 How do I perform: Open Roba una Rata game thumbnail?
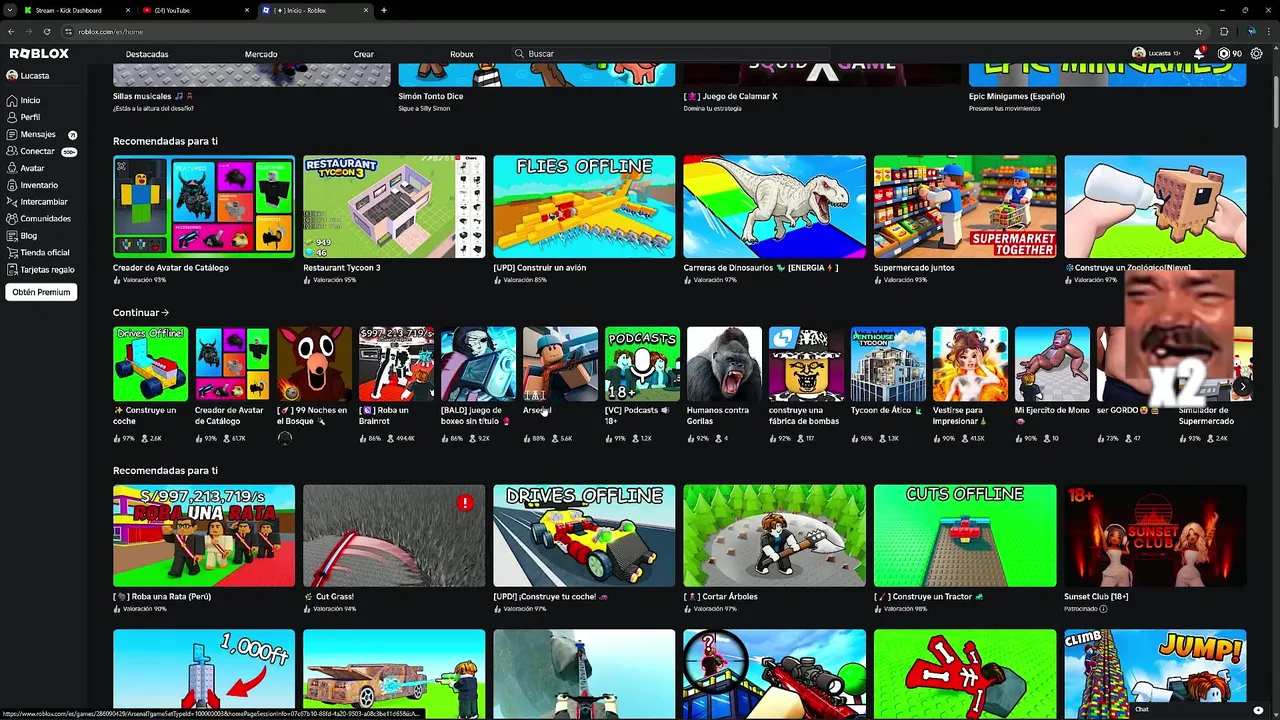pos(204,536)
